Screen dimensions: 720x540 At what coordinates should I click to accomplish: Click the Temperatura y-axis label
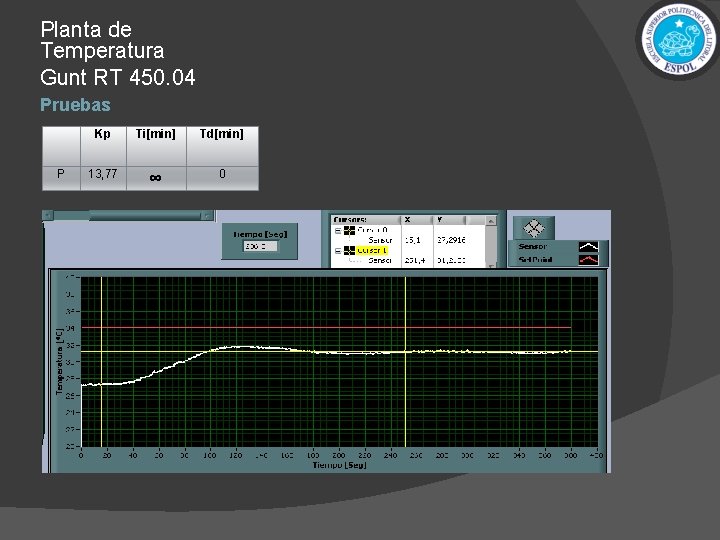[x=59, y=361]
